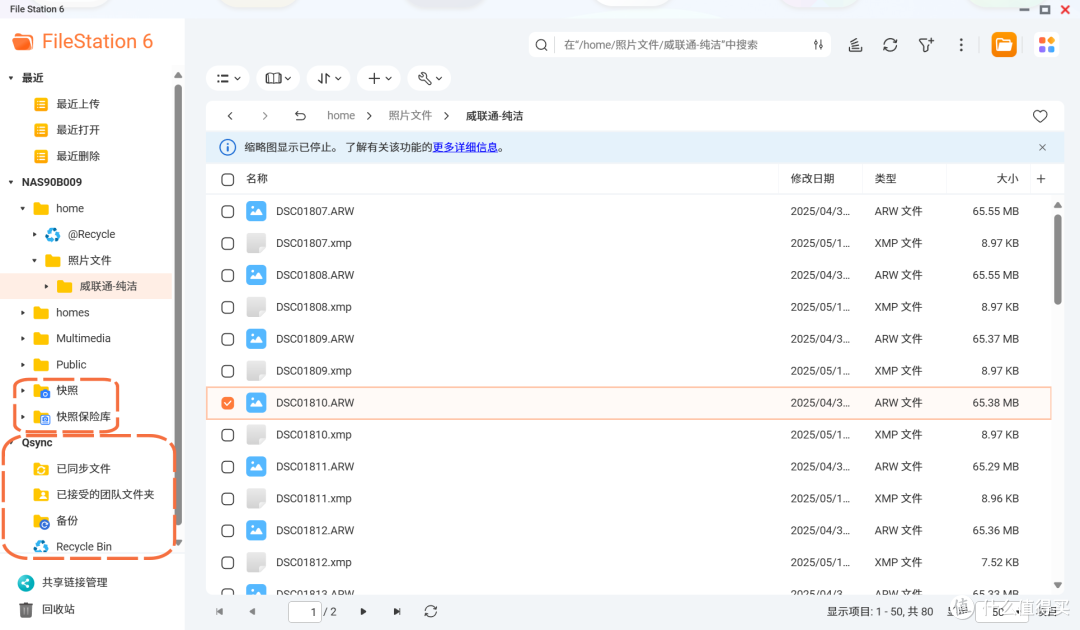This screenshot has width=1080, height=630.
Task: Open items-per-page 50 dropdown
Action: (1001, 611)
